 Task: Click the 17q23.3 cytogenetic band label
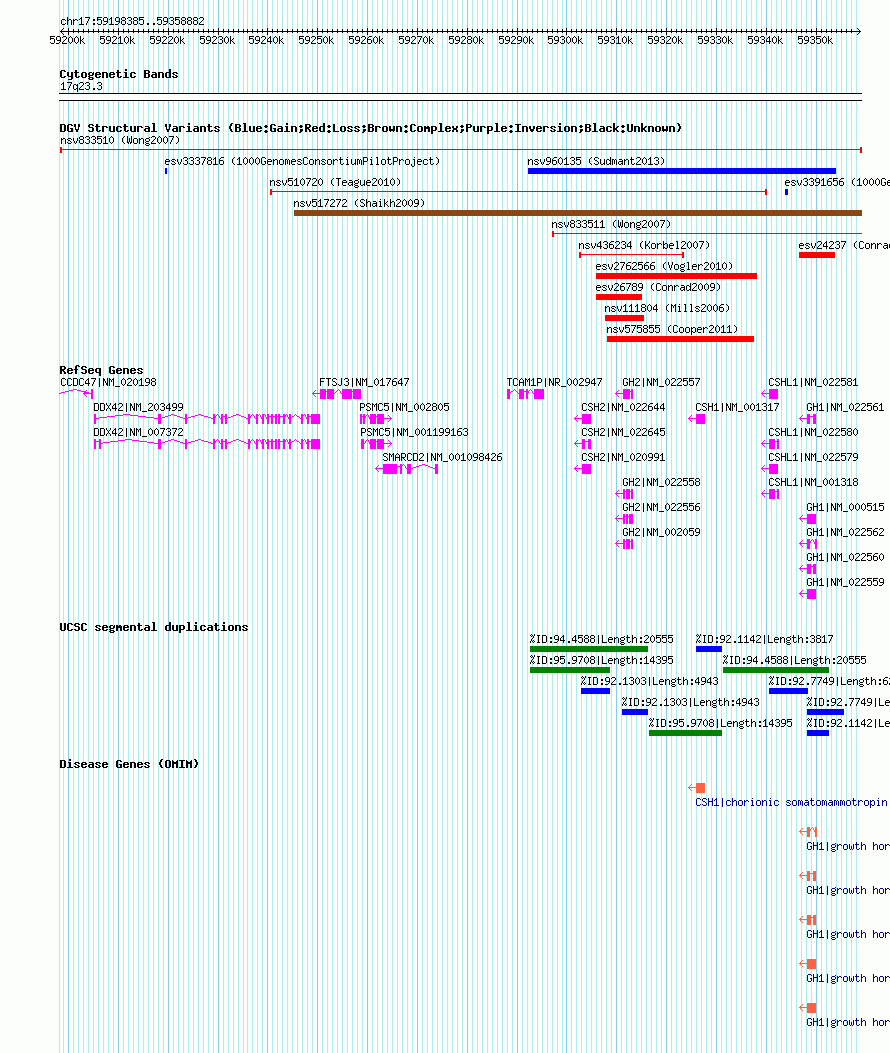(x=81, y=87)
